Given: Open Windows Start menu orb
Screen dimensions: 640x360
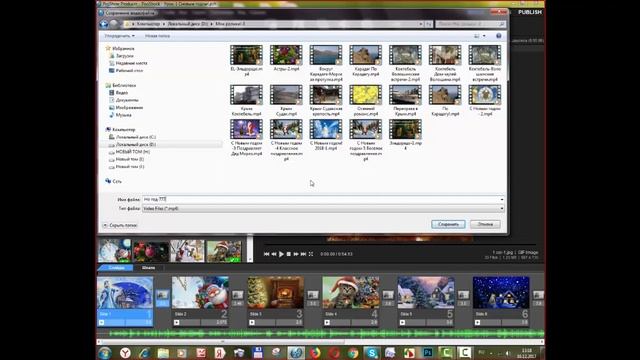Looking at the screenshot, I should (x=105, y=353).
